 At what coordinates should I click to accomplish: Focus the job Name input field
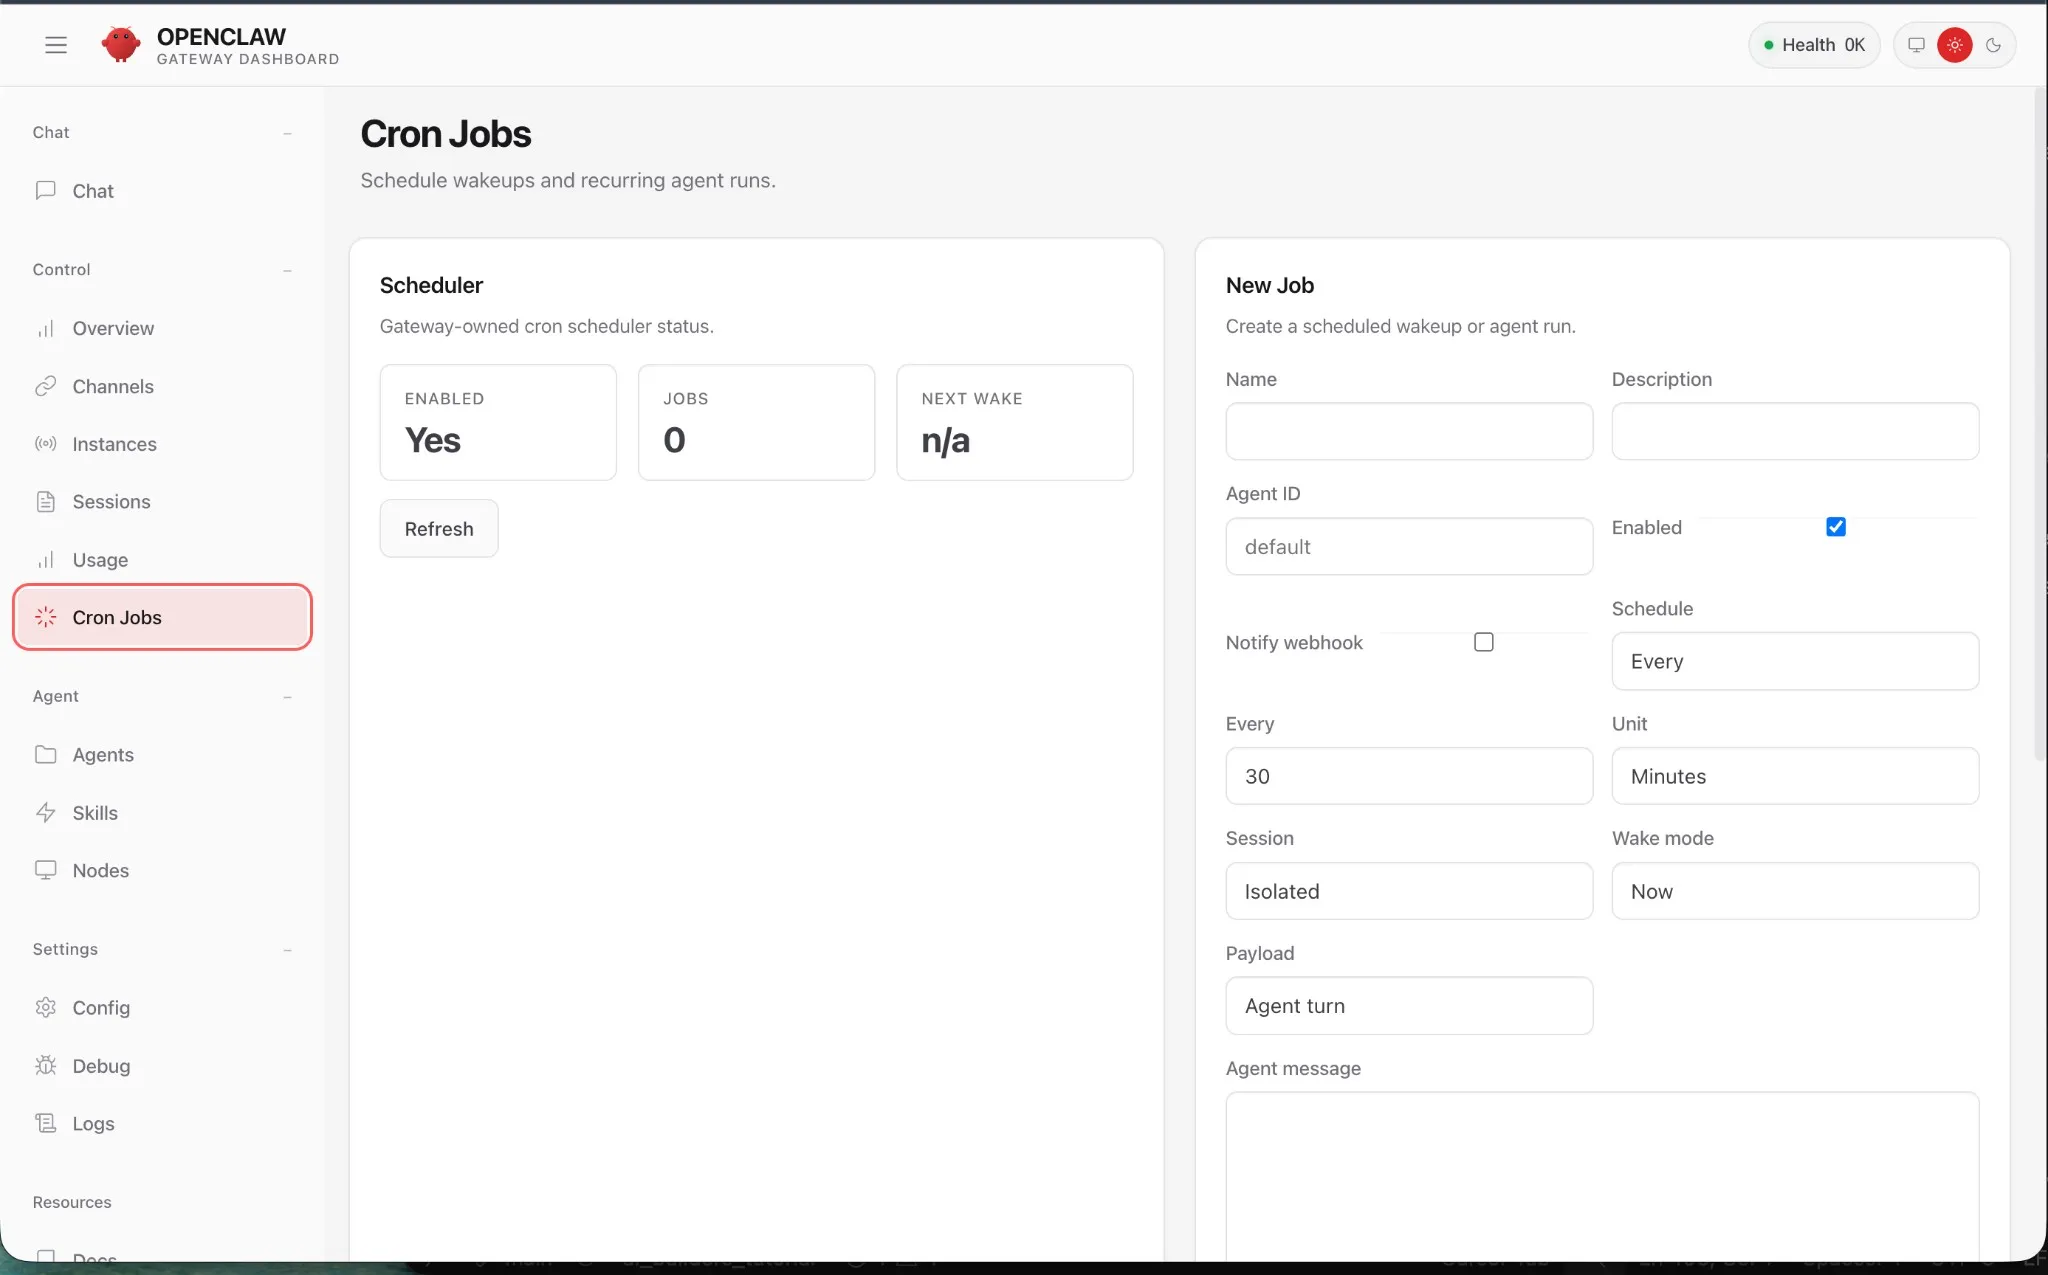pyautogui.click(x=1409, y=431)
